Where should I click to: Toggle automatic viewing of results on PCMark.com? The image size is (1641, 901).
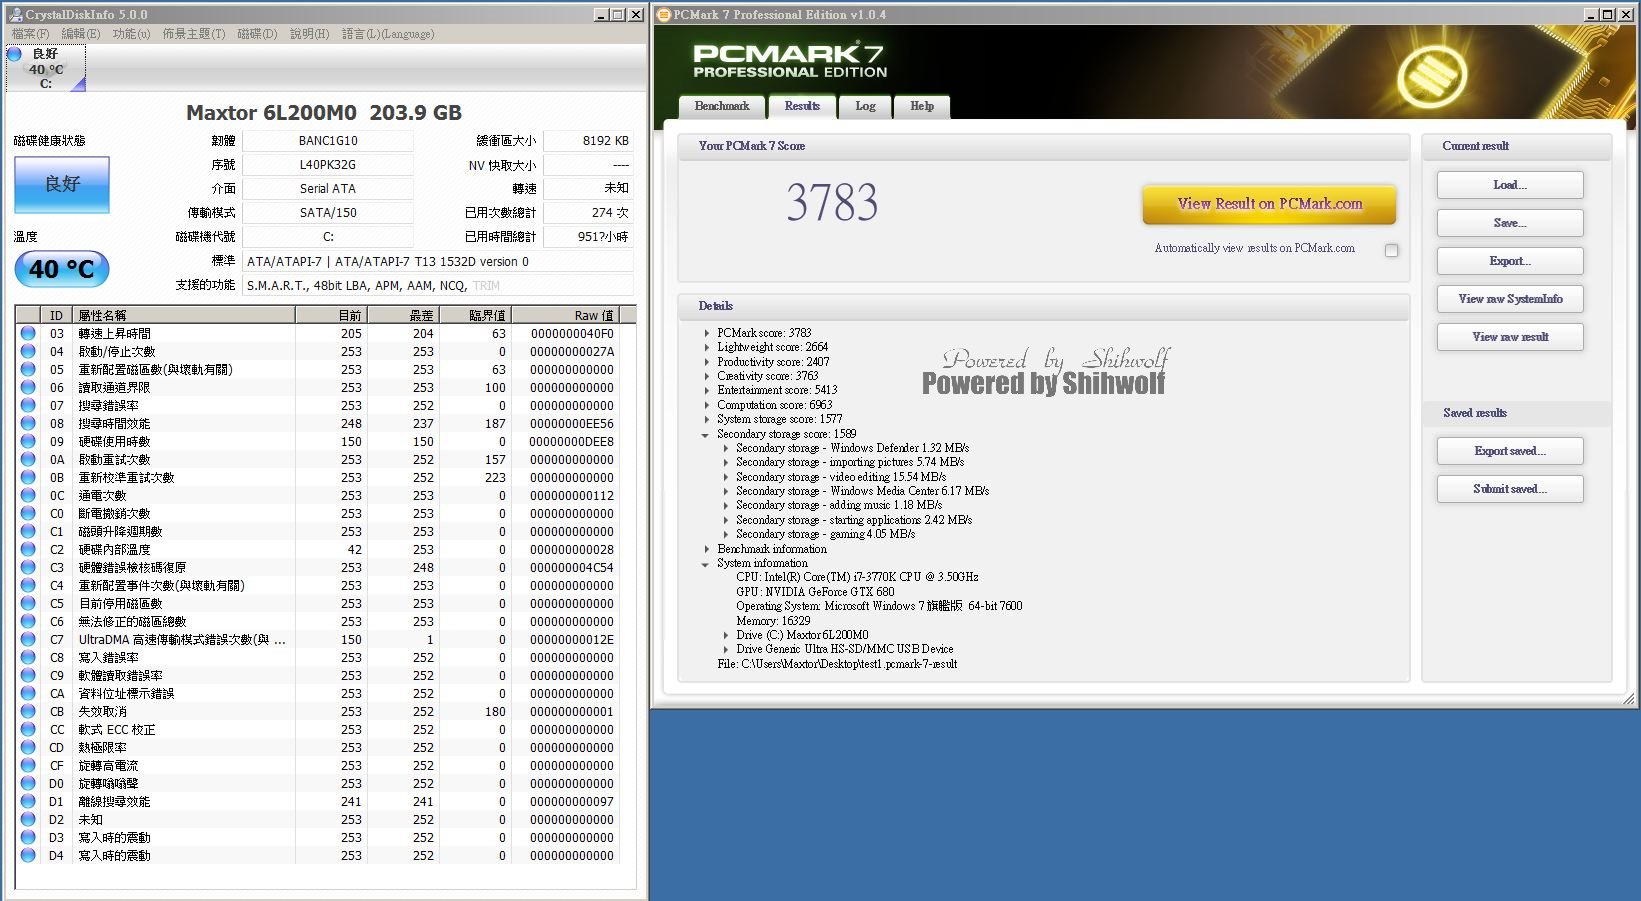[1391, 250]
